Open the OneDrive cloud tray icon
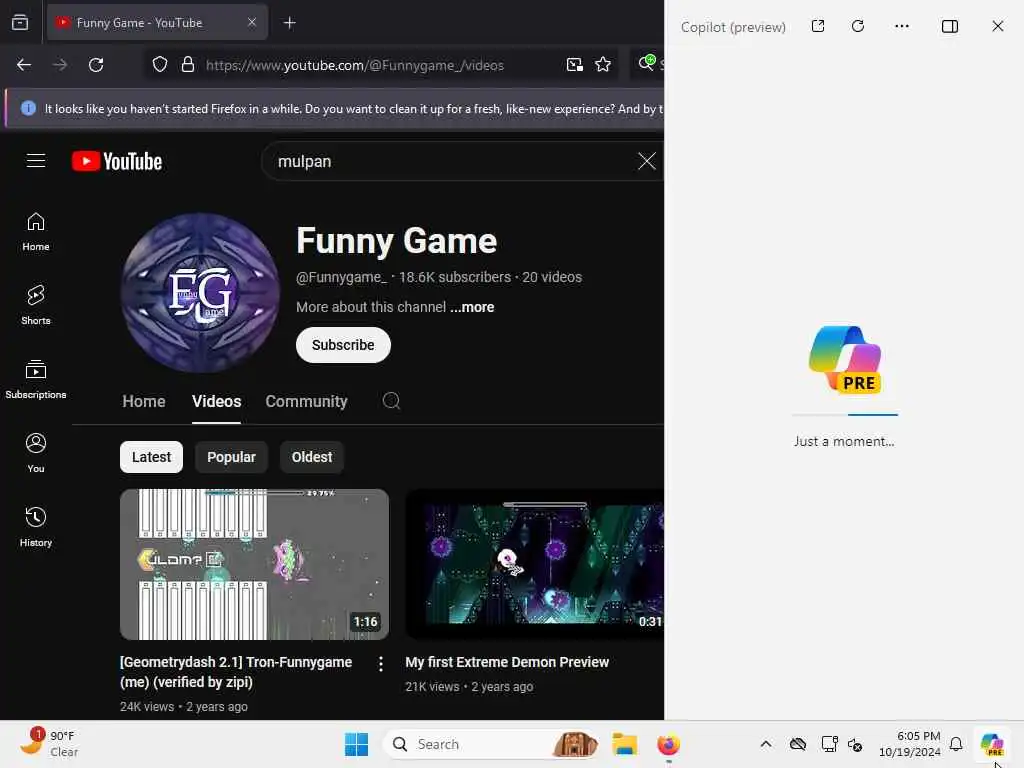This screenshot has height=768, width=1024. click(x=798, y=744)
